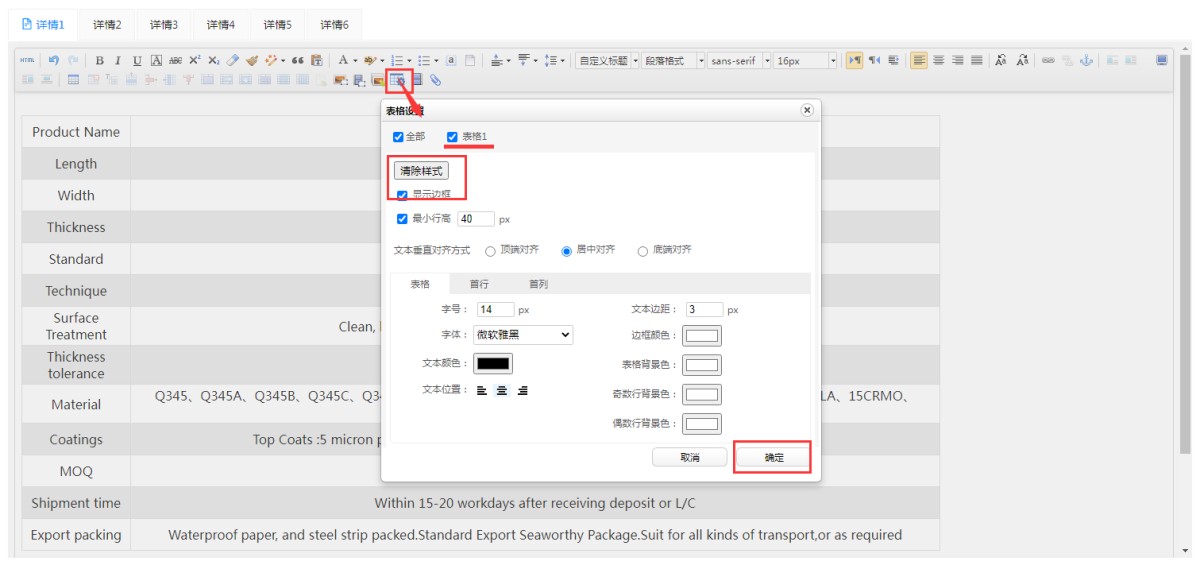This screenshot has height=569, width=1200.
Task: Set left-to-right text direction
Action: point(855,61)
